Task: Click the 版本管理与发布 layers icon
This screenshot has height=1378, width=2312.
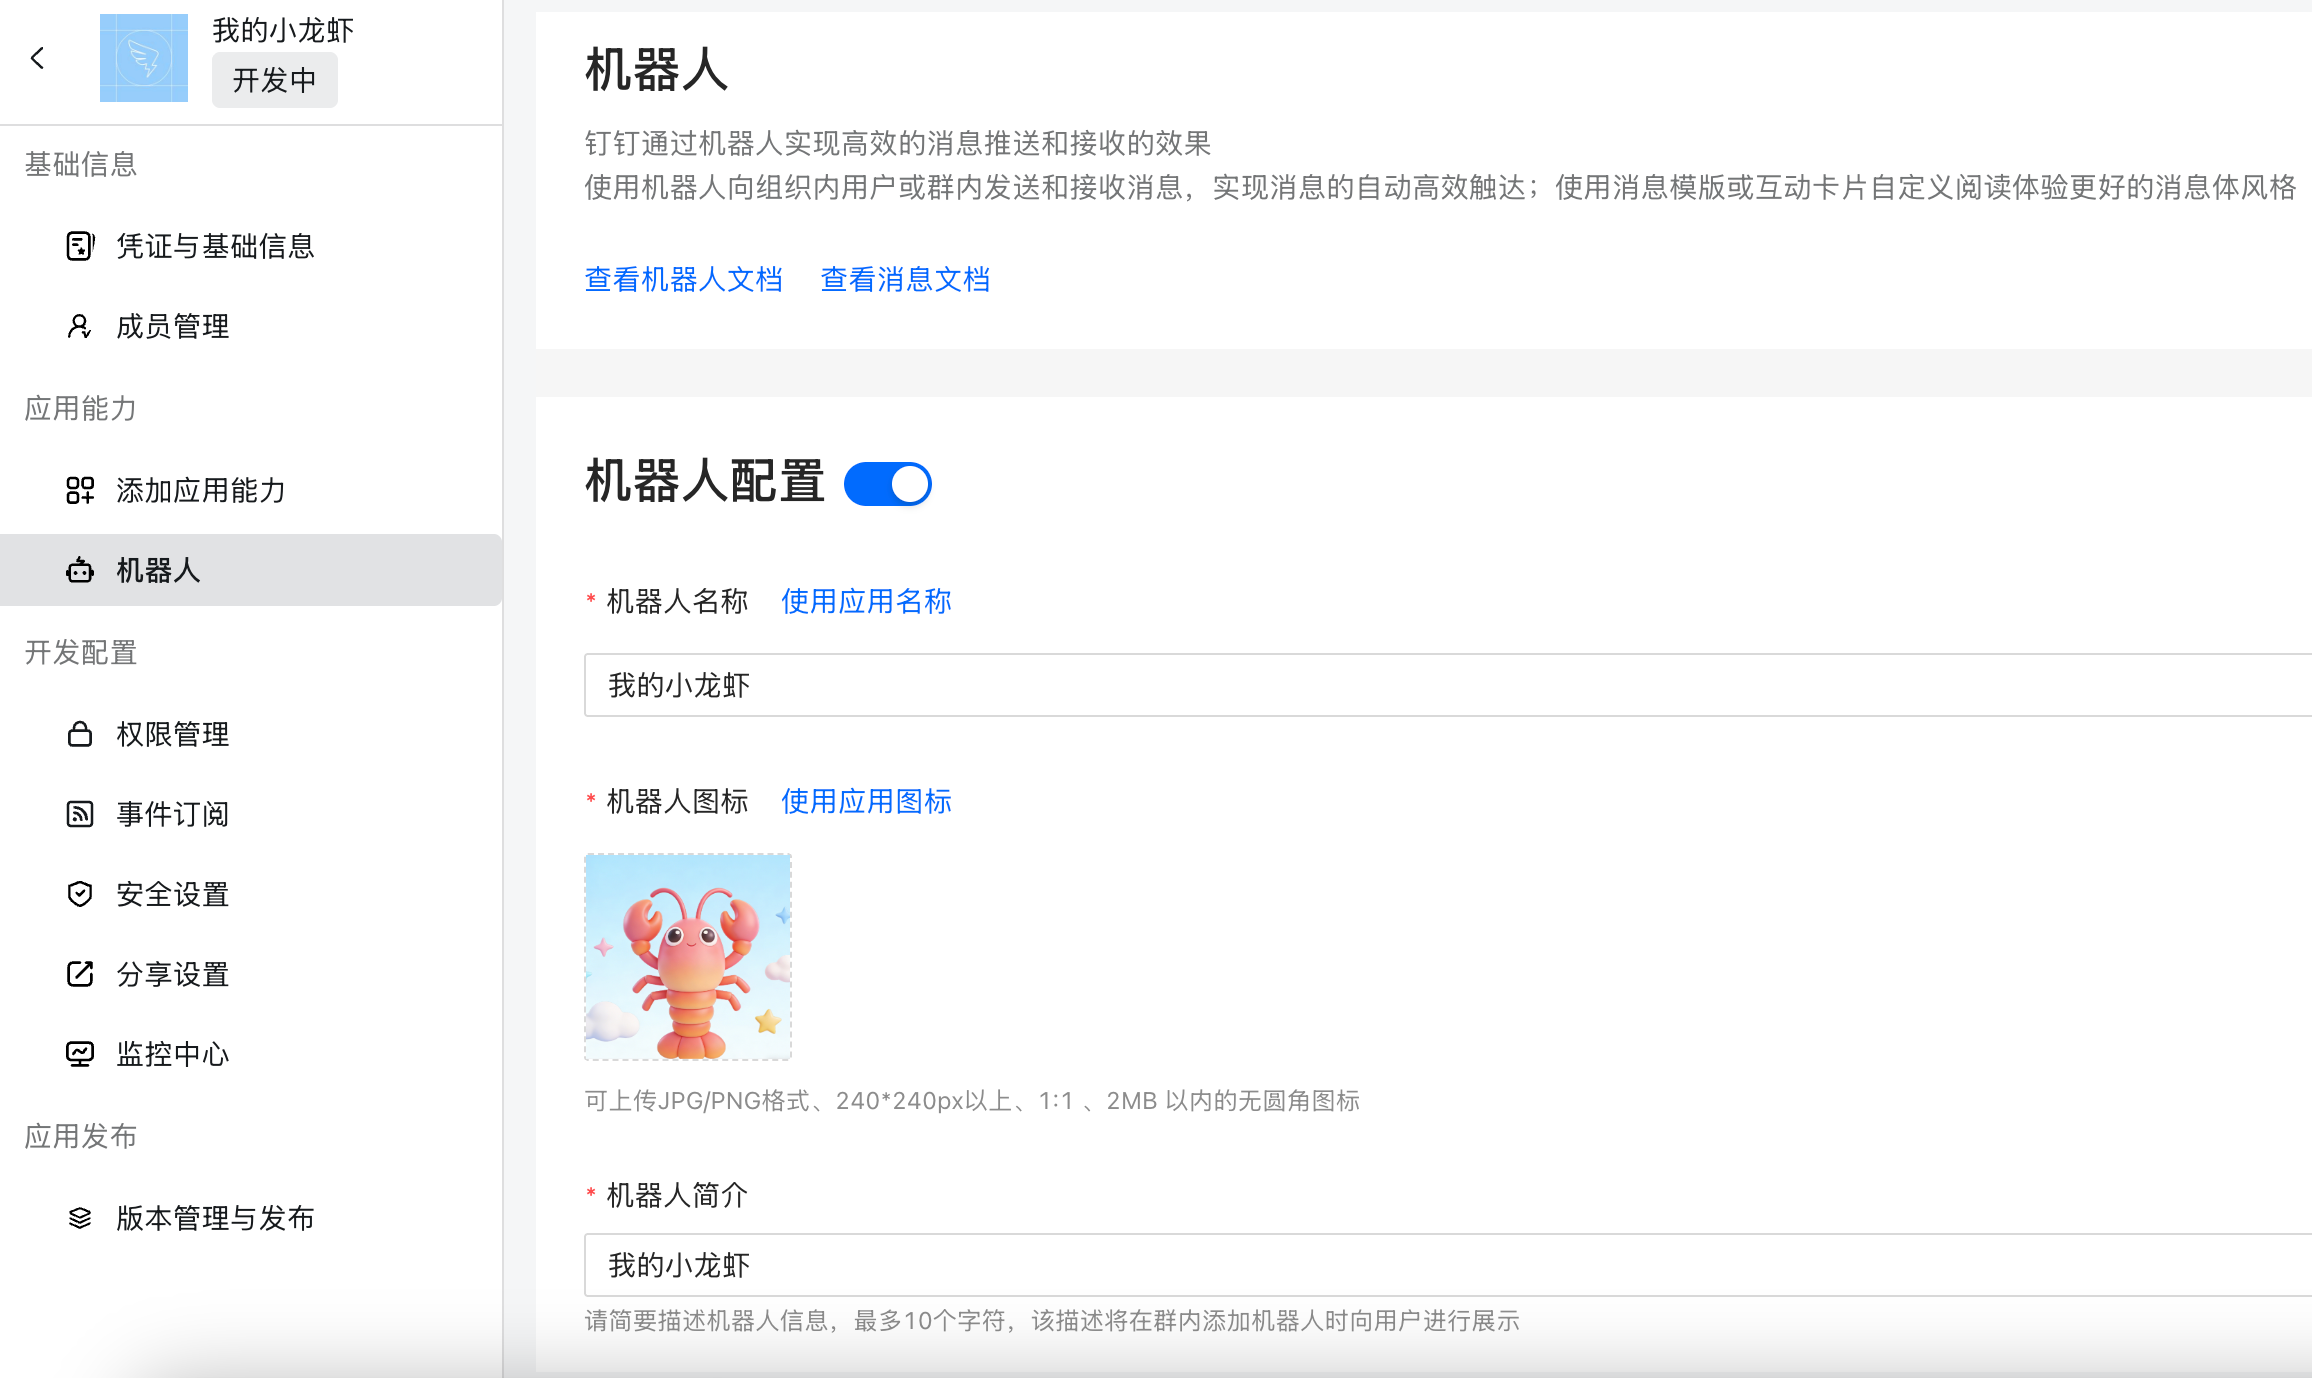Action: pyautogui.click(x=80, y=1218)
